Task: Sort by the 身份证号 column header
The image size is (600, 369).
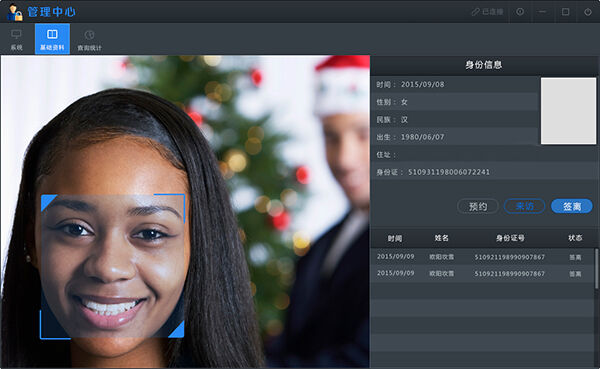Action: point(510,238)
